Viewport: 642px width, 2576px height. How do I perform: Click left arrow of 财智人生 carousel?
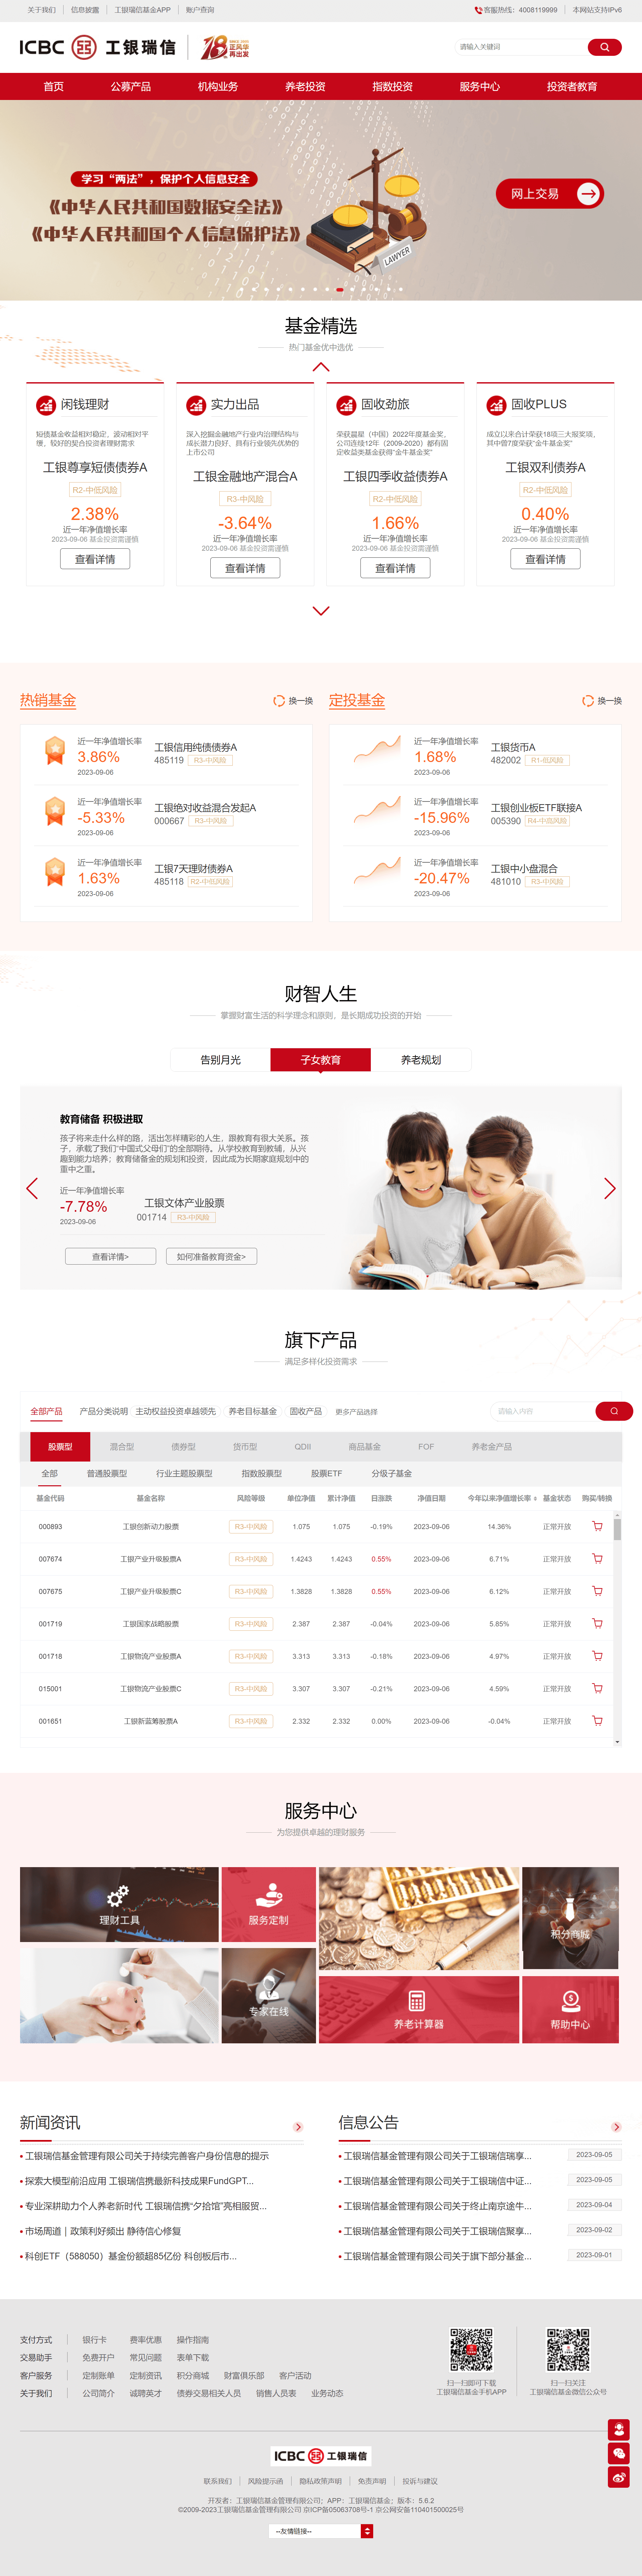[x=32, y=1188]
